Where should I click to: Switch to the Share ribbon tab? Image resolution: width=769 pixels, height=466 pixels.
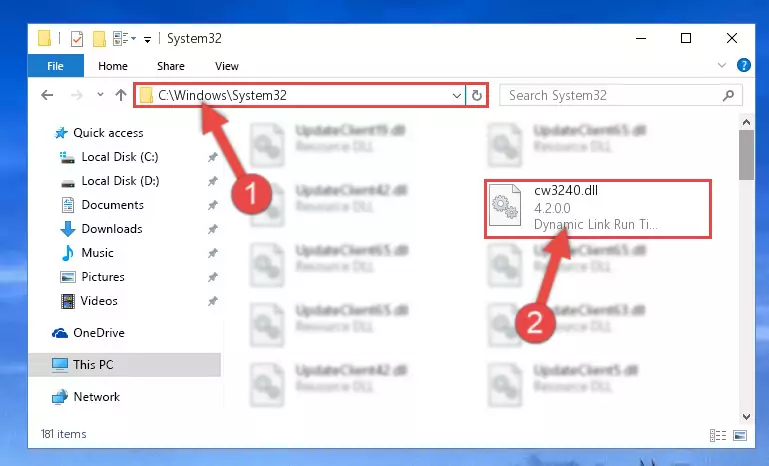[171, 66]
